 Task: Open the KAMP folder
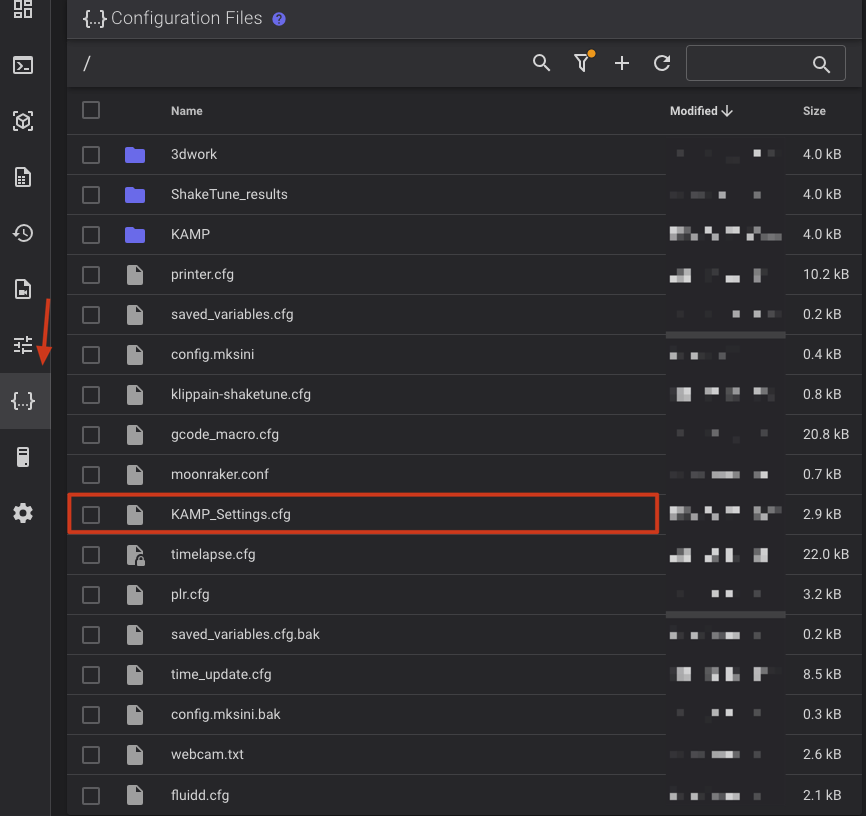point(190,234)
